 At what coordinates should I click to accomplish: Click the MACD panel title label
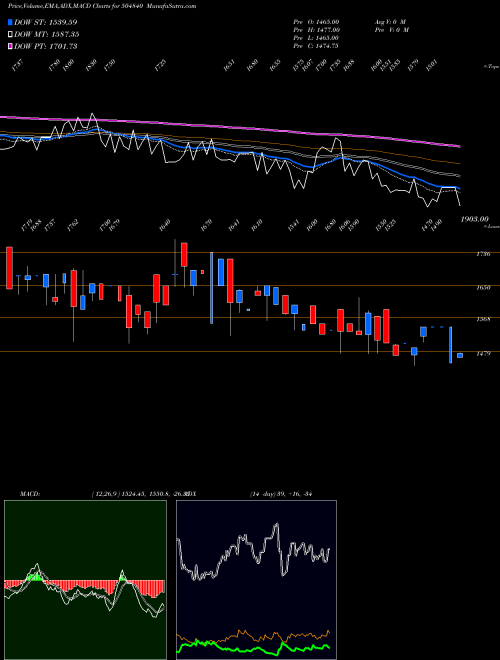click(29, 494)
